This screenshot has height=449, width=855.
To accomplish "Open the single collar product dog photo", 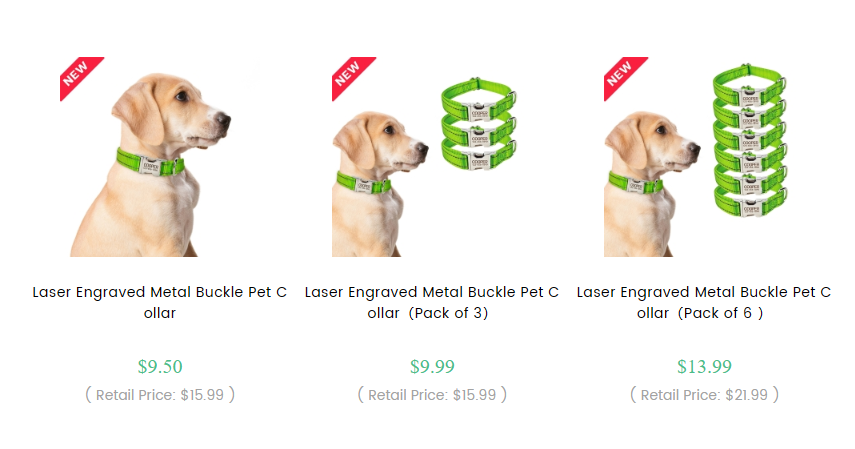I will click(150, 165).
